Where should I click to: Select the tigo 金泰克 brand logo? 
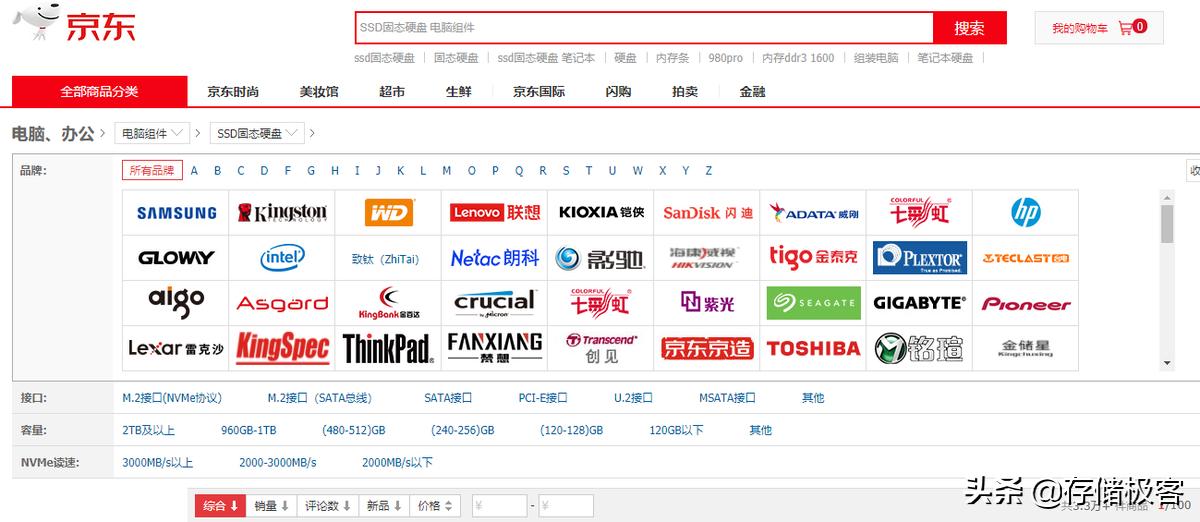click(x=813, y=258)
